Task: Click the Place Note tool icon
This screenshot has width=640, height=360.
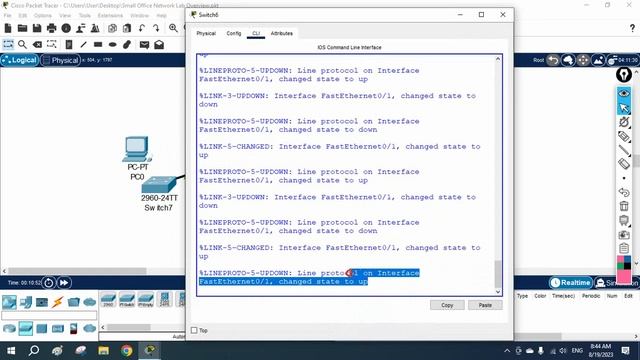Action: 69,44
